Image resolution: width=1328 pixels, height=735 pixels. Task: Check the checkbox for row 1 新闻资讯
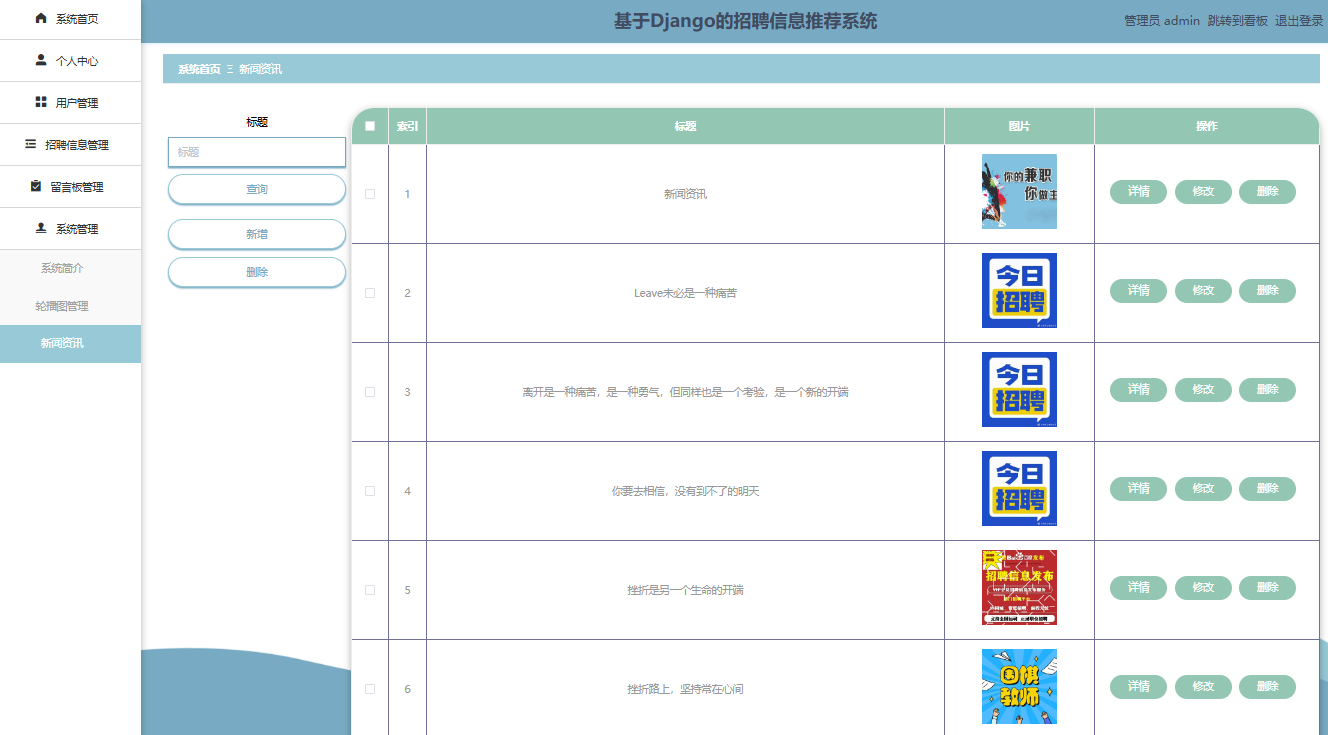click(370, 194)
